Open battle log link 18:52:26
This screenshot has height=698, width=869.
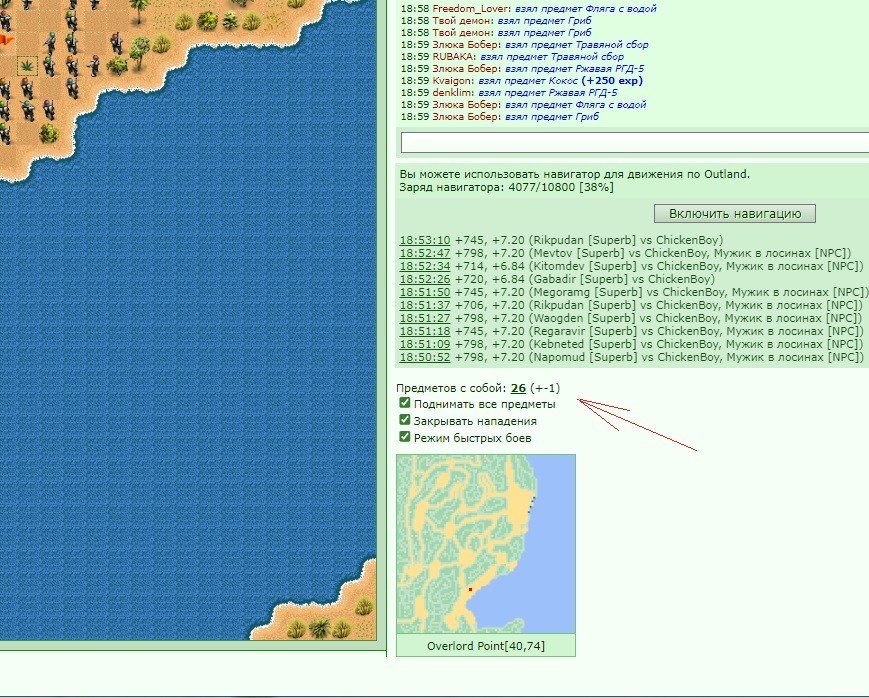[425, 279]
